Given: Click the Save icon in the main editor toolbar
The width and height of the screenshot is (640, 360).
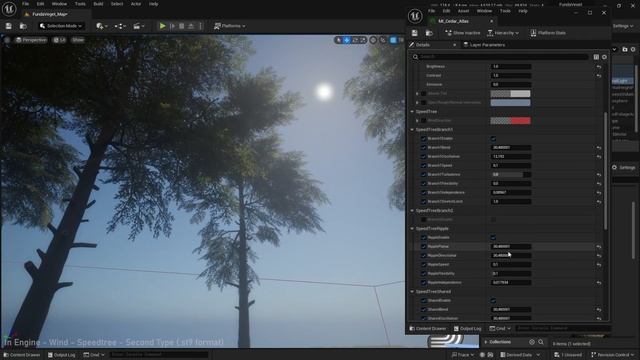Looking at the screenshot, I should [x=9, y=26].
